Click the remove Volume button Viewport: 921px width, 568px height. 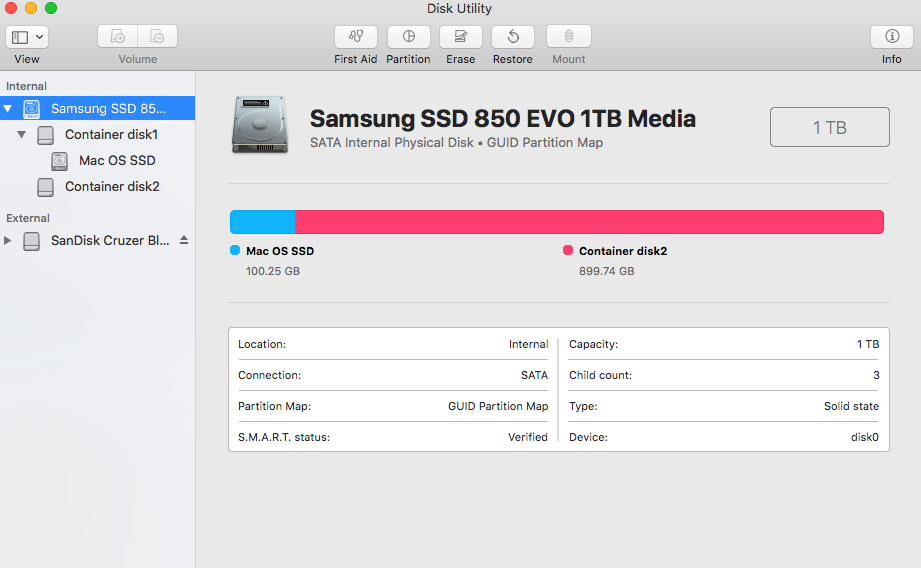(157, 36)
